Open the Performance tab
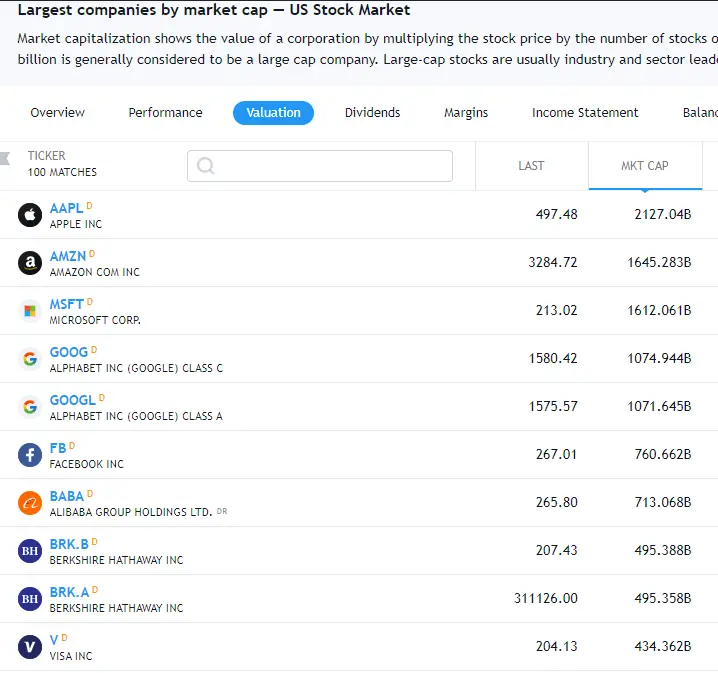The height and width of the screenshot is (673, 718). 165,113
